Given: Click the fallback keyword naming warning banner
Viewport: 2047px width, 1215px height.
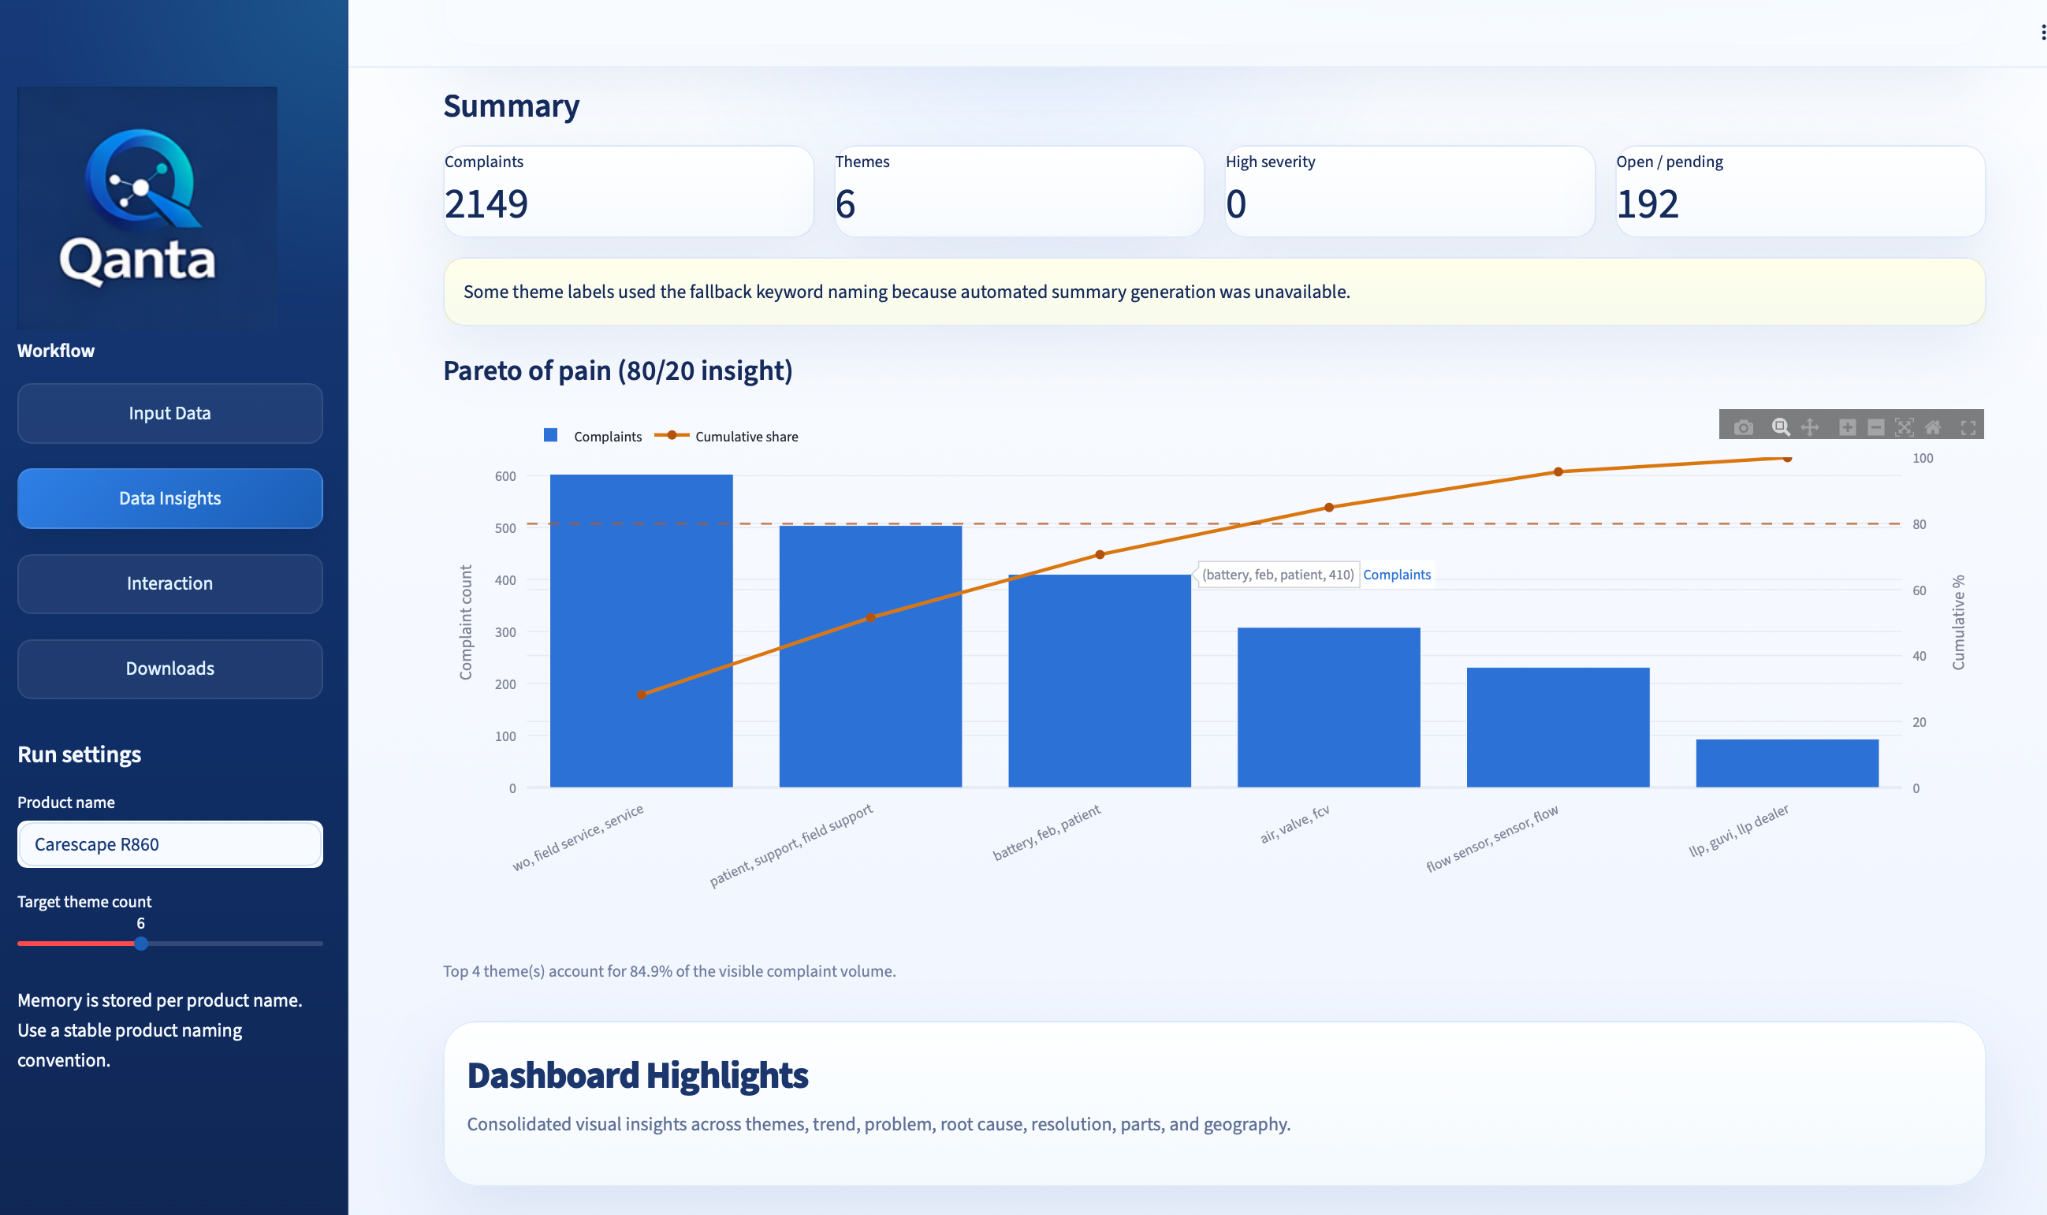Looking at the screenshot, I should 1214,291.
